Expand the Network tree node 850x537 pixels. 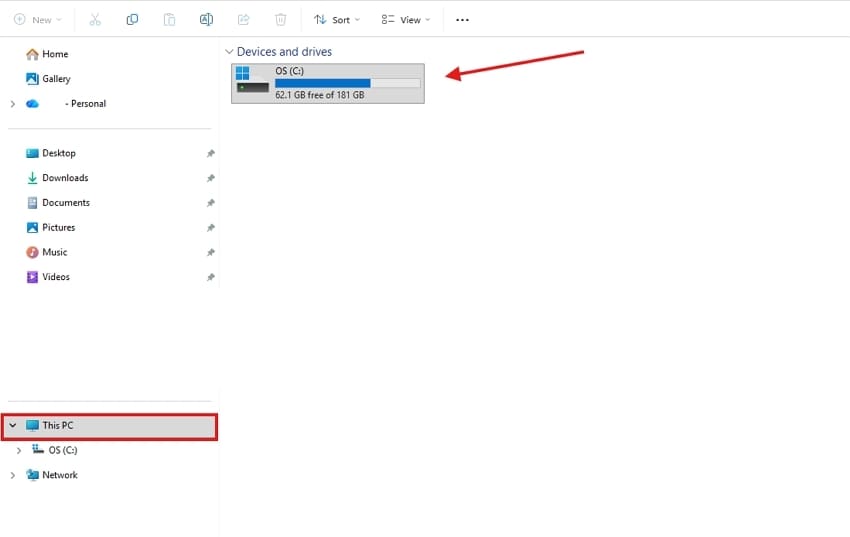tap(12, 475)
